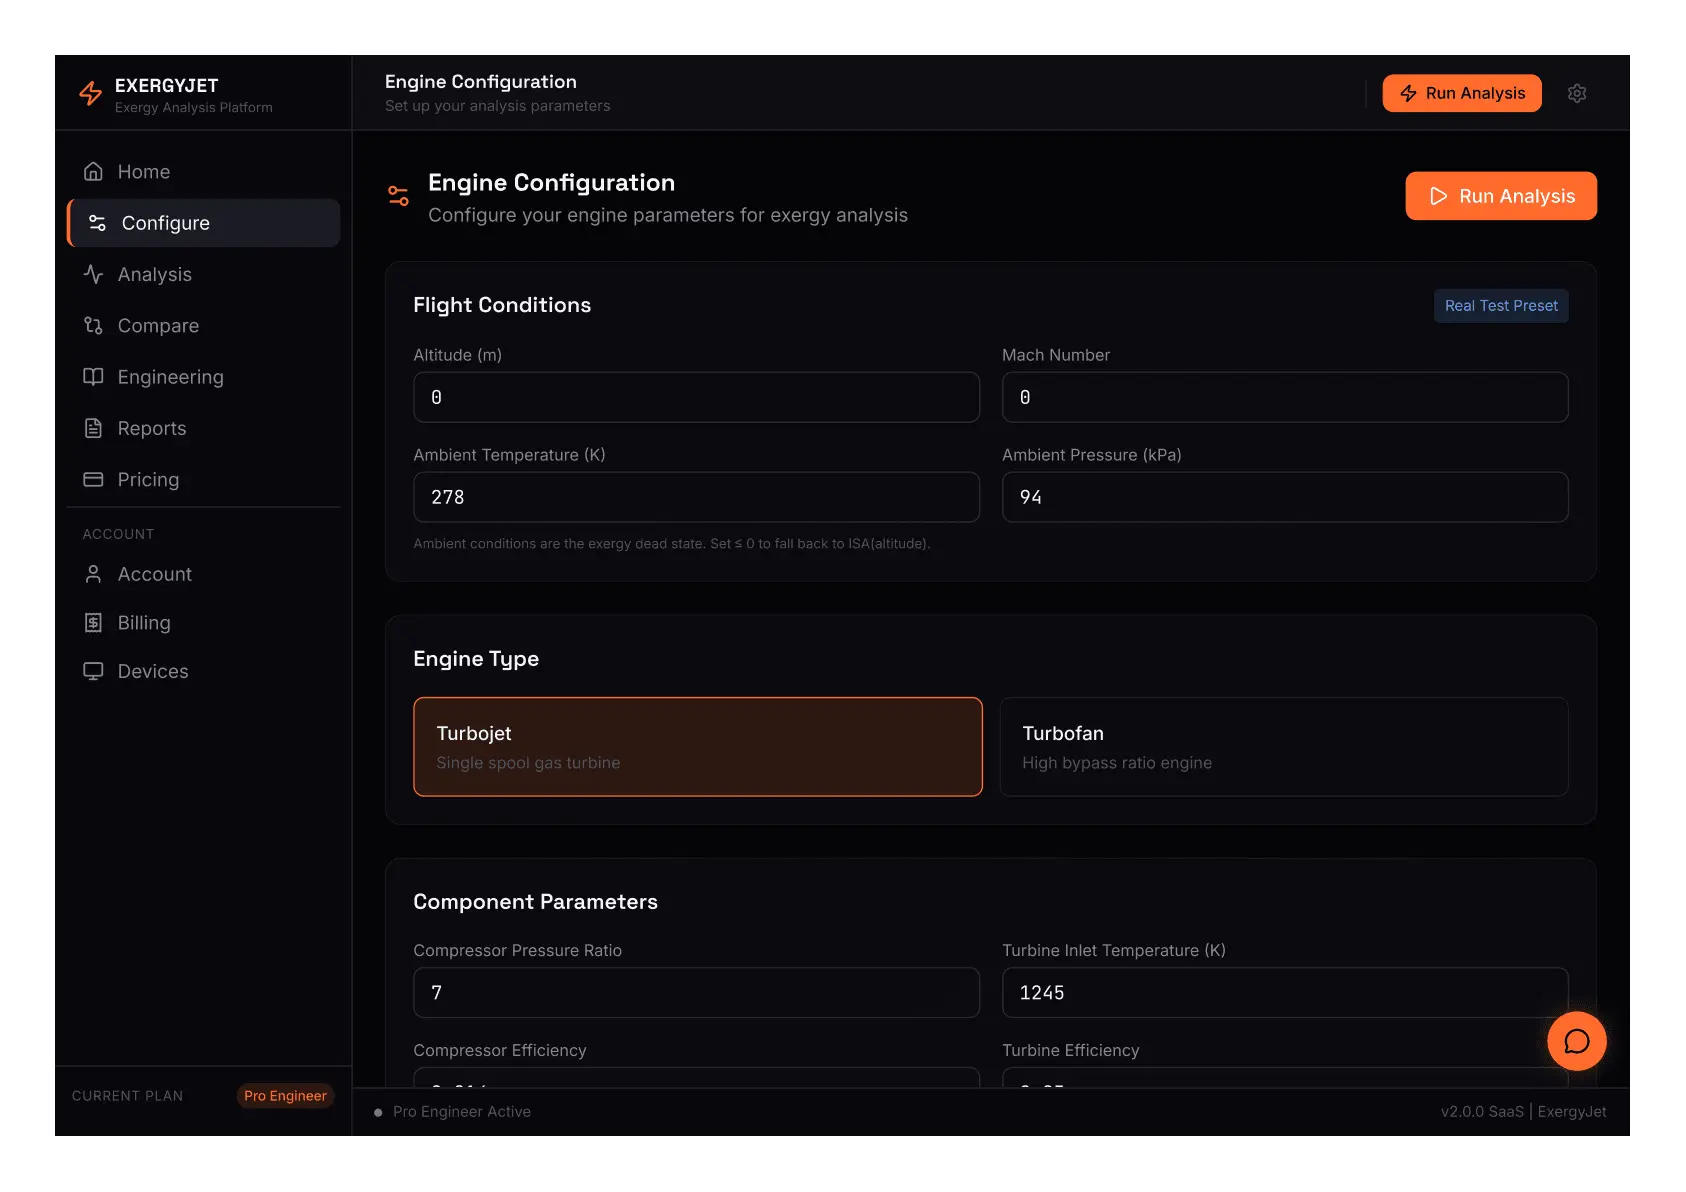Click the ExergyJet lightning bolt logo
This screenshot has height=1192, width=1686.
tap(91, 93)
